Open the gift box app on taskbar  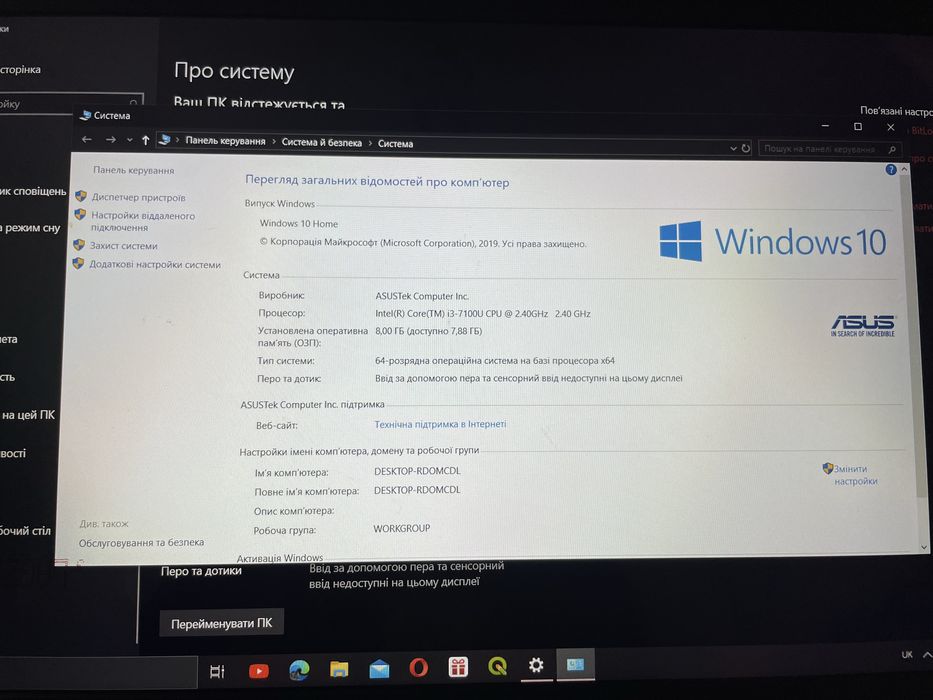click(x=458, y=667)
